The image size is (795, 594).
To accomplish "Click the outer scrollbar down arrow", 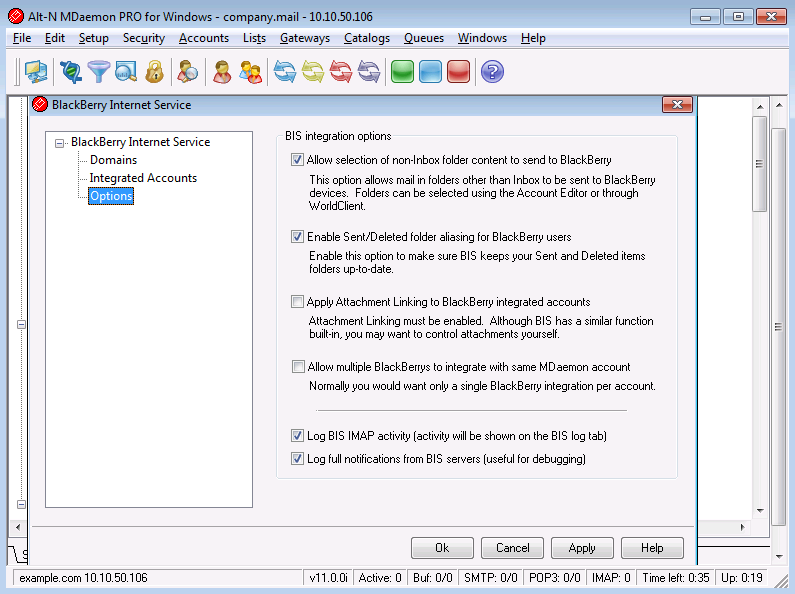I will pos(779,556).
